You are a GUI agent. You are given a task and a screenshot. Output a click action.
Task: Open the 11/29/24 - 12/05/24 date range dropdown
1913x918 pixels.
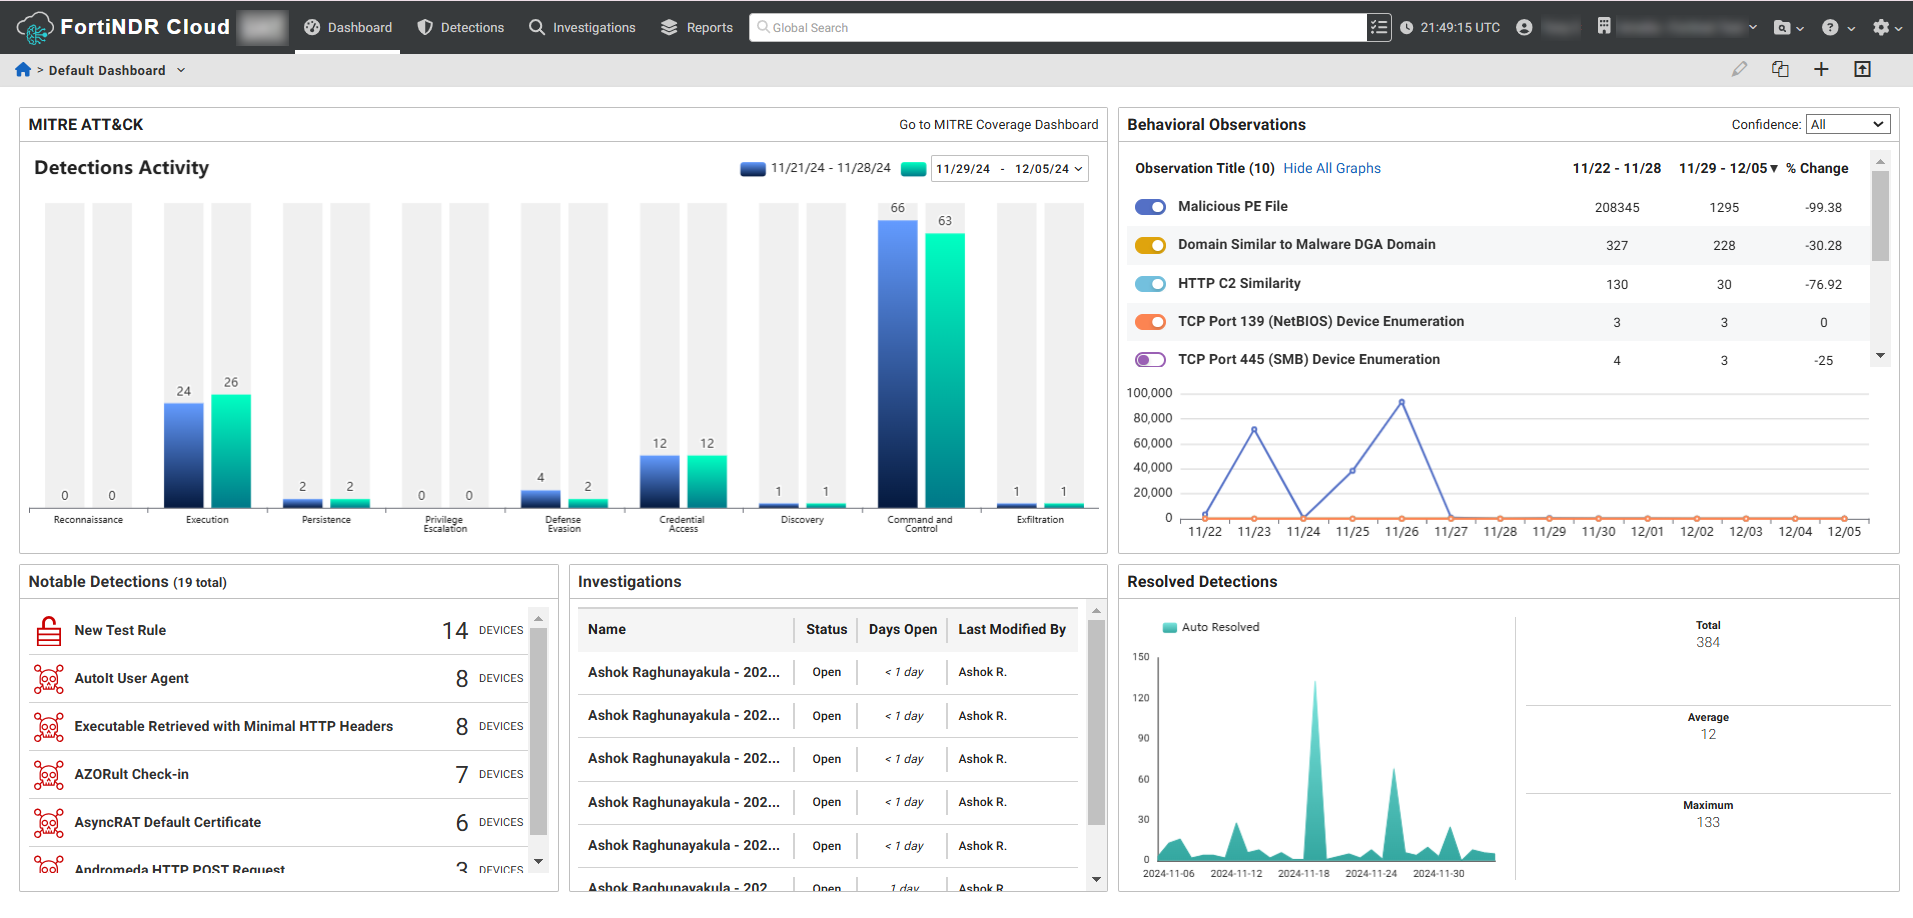coord(1009,169)
